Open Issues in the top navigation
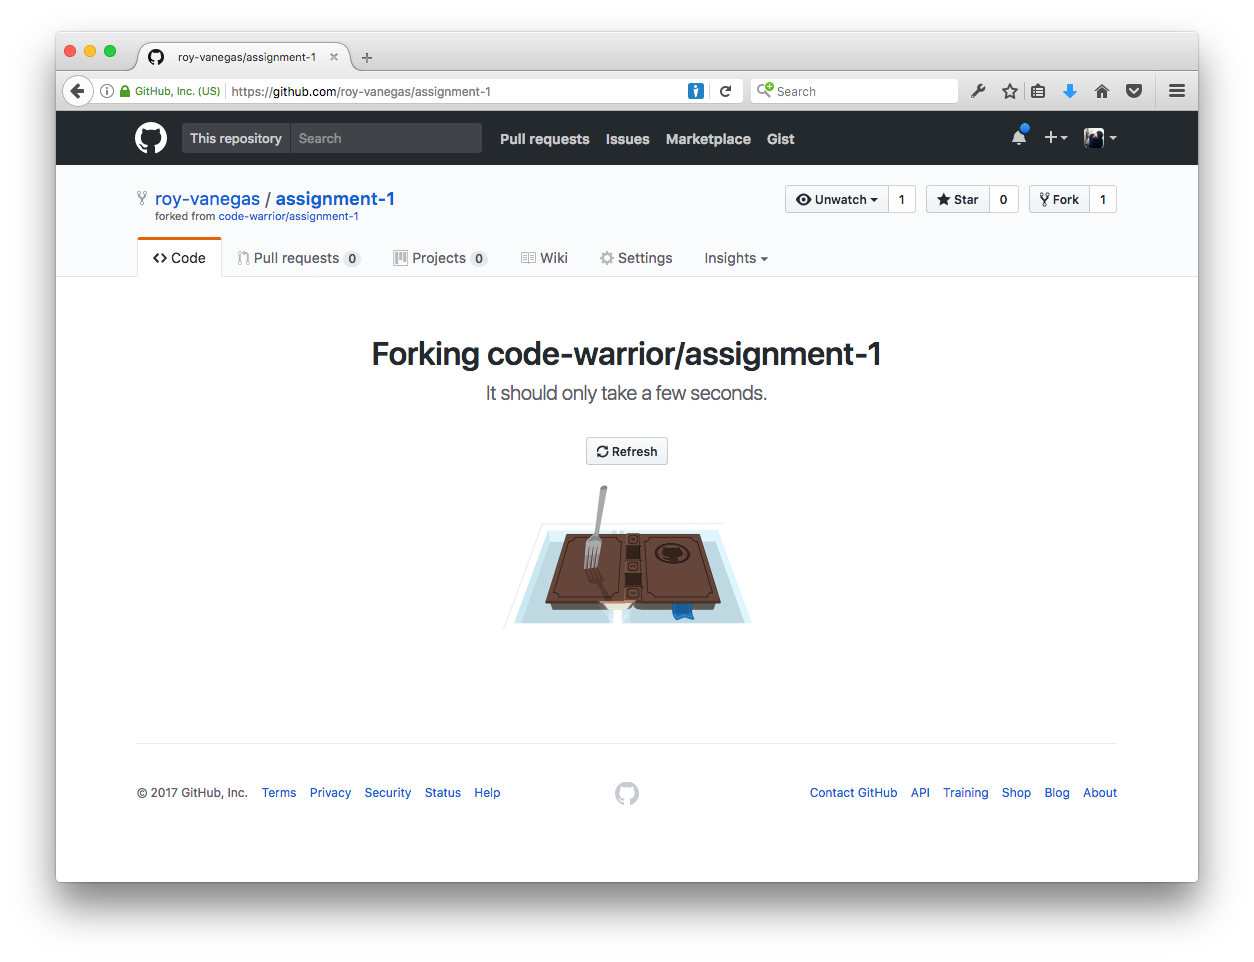Viewport: 1254px width, 962px height. coord(627,139)
